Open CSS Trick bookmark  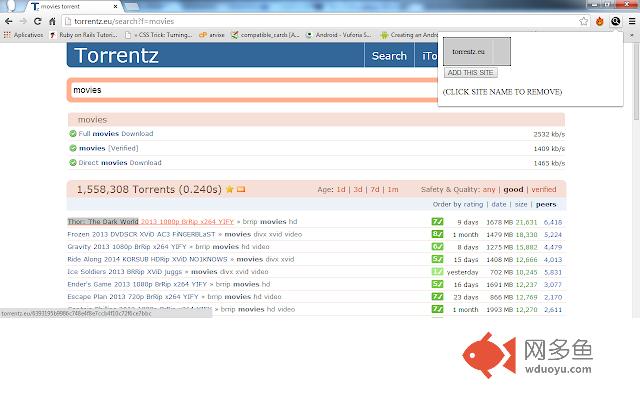[x=159, y=35]
